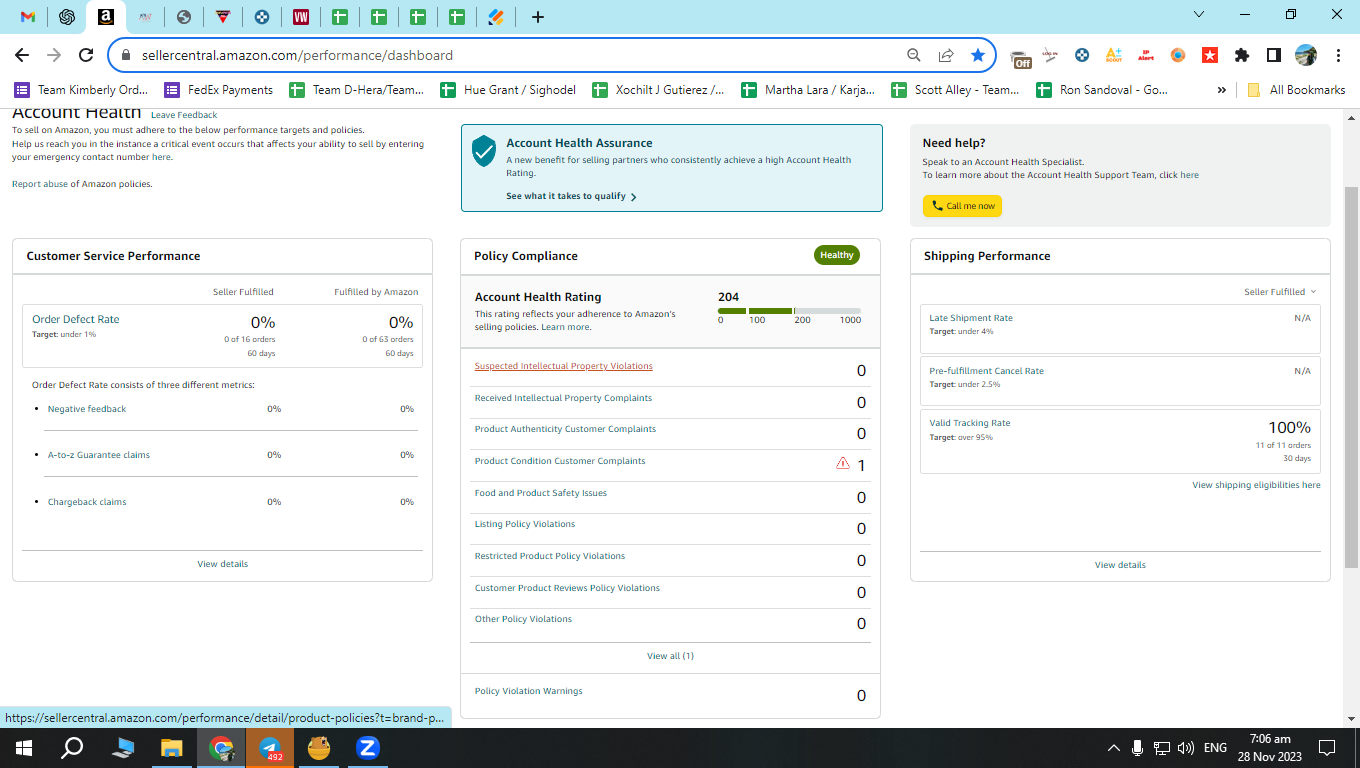1360x768 pixels.
Task: Click View all (1) policy issues
Action: click(670, 656)
